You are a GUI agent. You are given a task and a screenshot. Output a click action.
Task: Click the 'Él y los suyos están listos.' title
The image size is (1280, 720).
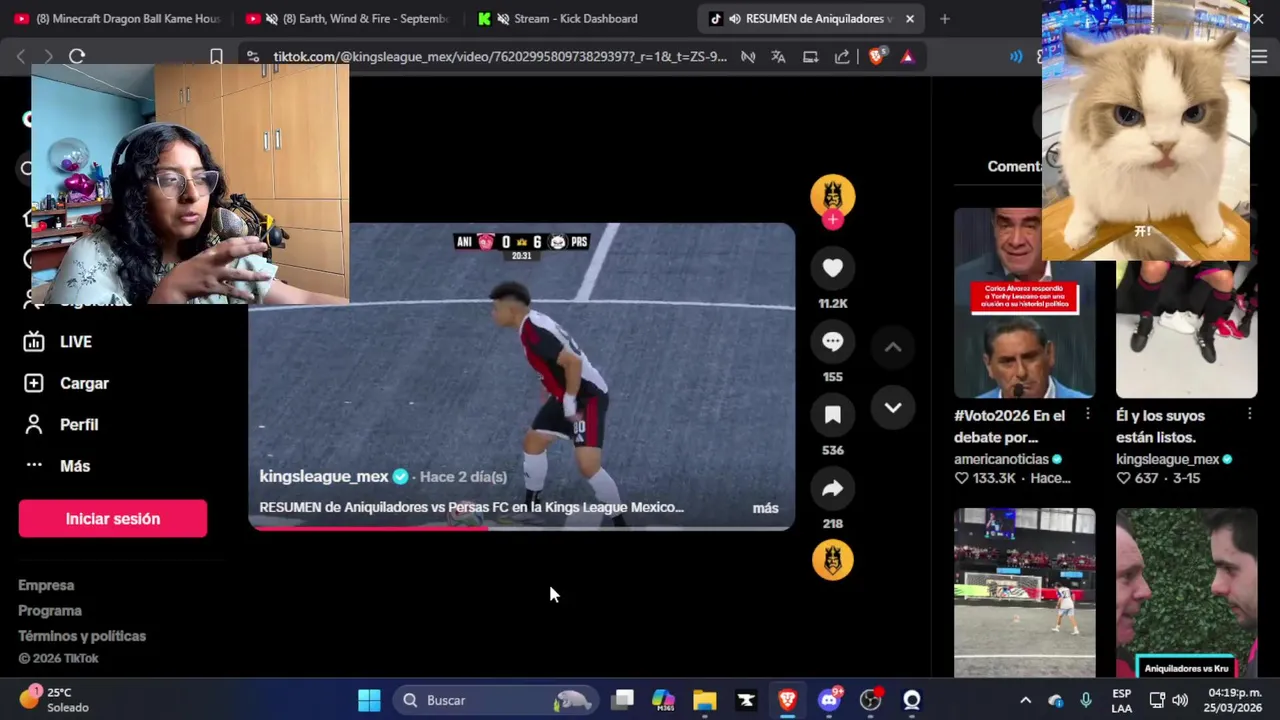[x=1160, y=426]
